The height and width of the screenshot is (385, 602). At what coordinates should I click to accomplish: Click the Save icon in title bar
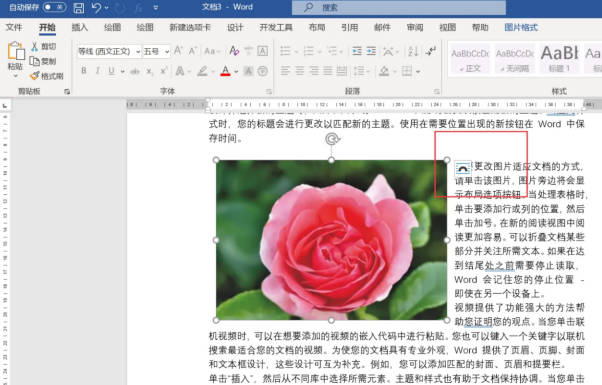(78, 8)
